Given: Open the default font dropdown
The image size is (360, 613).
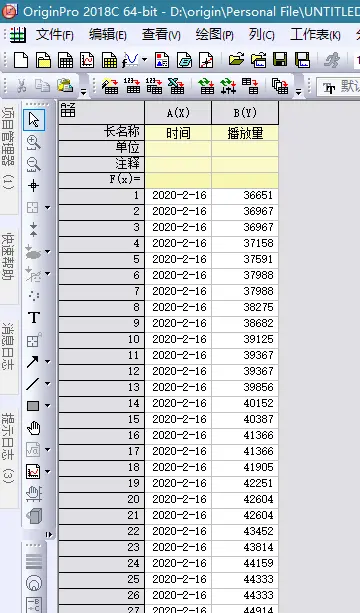Looking at the screenshot, I should pyautogui.click(x=339, y=87).
